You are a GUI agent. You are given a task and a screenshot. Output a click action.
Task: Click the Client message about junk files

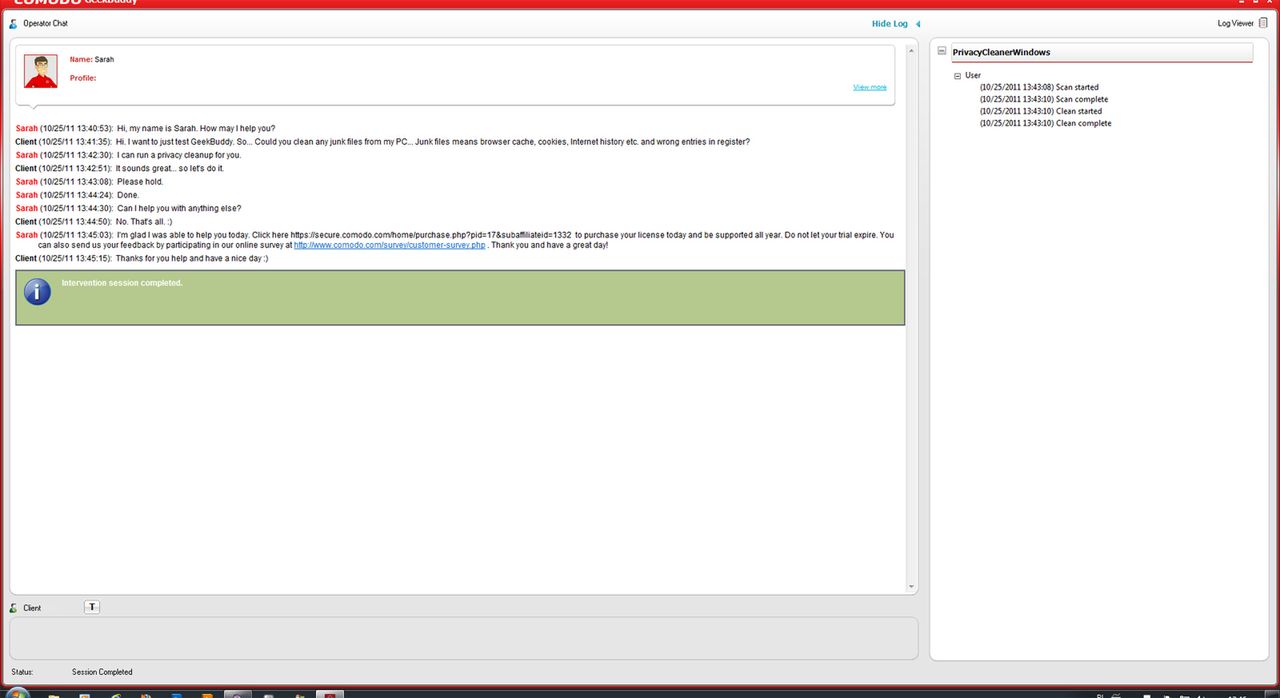coord(382,142)
